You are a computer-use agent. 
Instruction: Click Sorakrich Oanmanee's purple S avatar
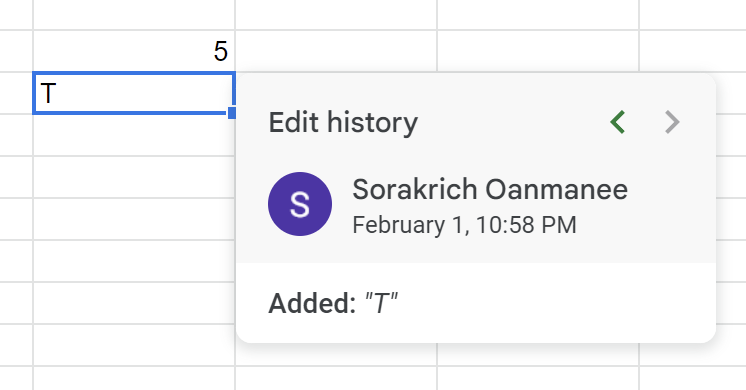click(300, 204)
